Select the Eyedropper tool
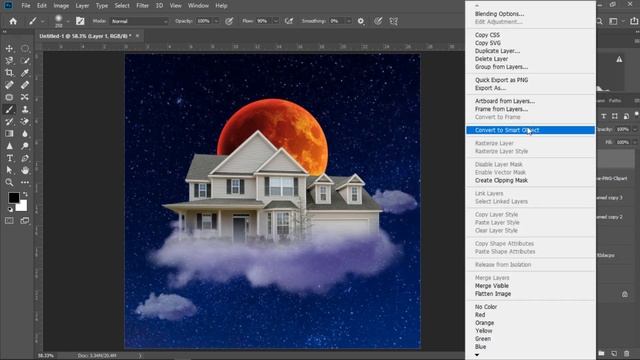 click(25, 73)
